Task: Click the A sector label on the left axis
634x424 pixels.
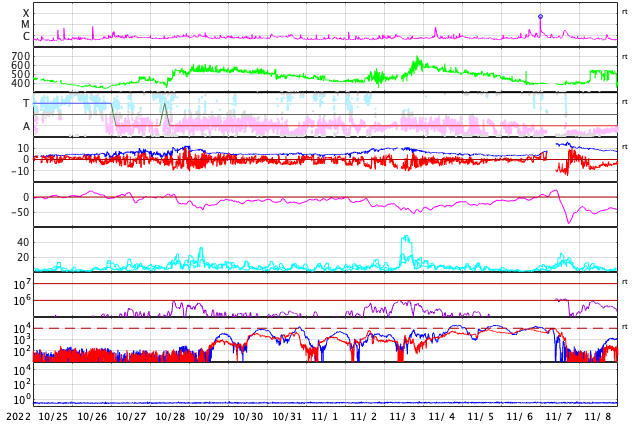Action: pyautogui.click(x=26, y=126)
